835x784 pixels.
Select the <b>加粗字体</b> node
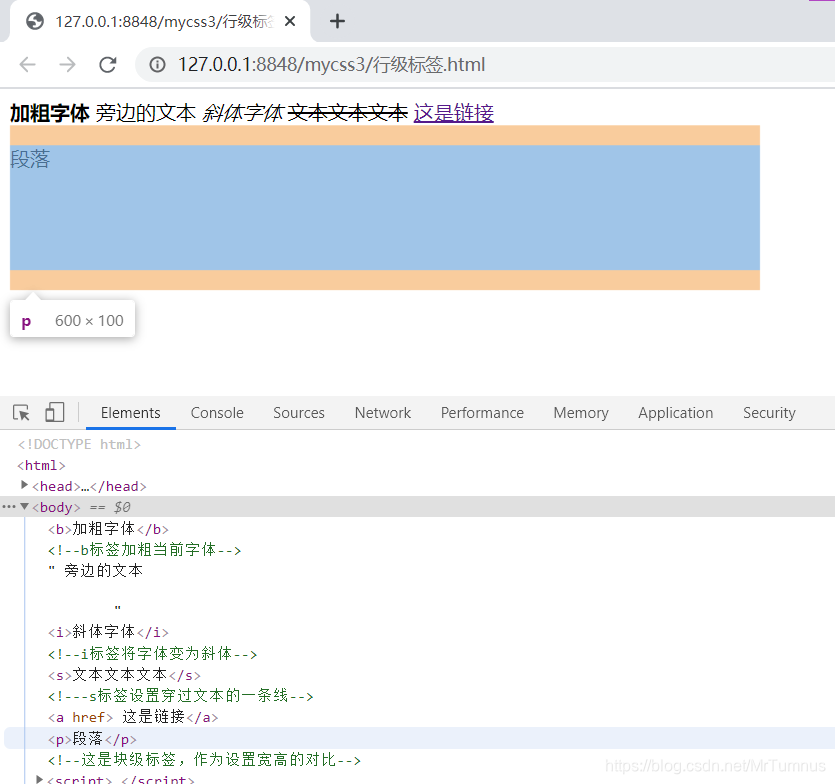108,529
